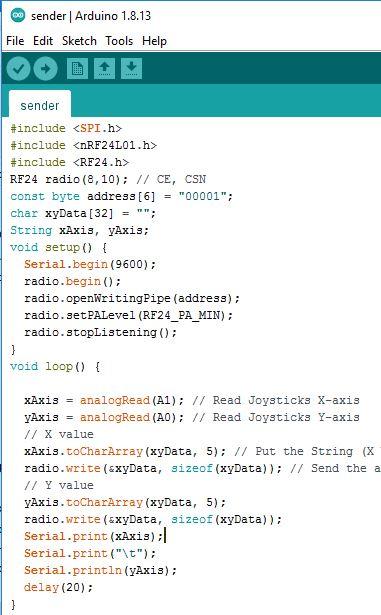Click the 'Serial.print(xAxis);' line

coord(93,536)
